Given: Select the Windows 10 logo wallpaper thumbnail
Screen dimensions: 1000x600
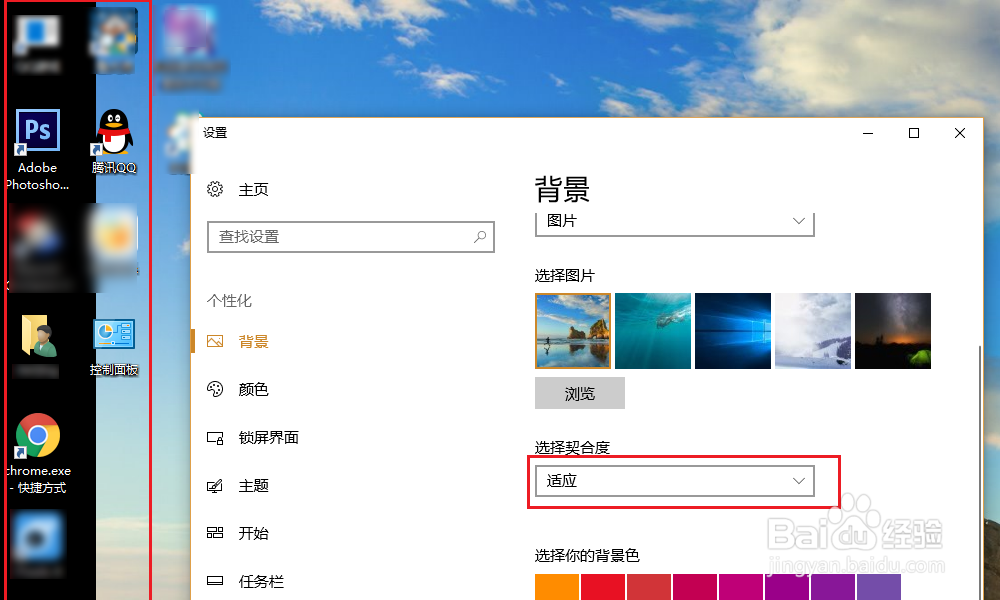Looking at the screenshot, I should (733, 331).
